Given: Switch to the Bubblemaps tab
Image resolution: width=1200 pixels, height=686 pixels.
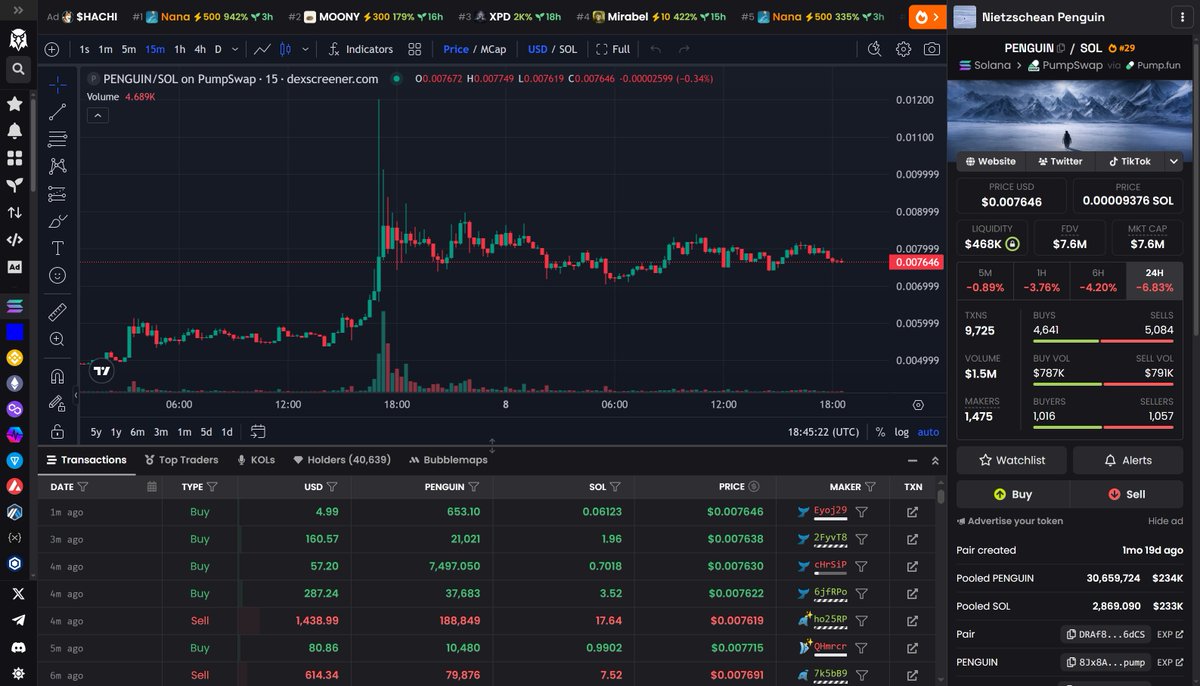Looking at the screenshot, I should [448, 460].
